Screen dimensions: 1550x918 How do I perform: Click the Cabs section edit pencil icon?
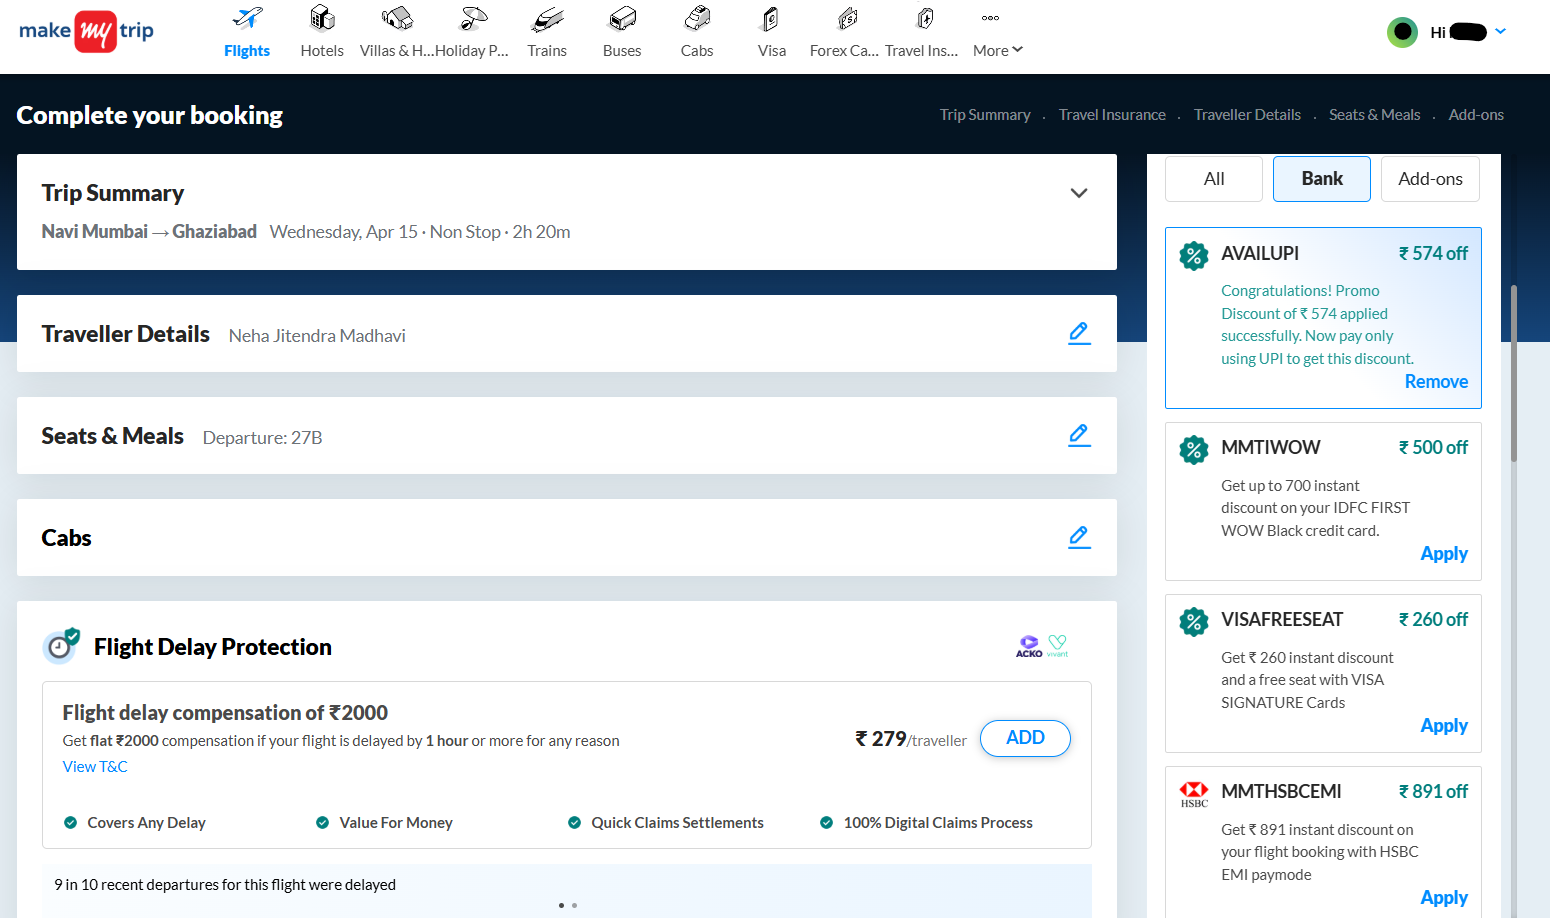coord(1079,537)
